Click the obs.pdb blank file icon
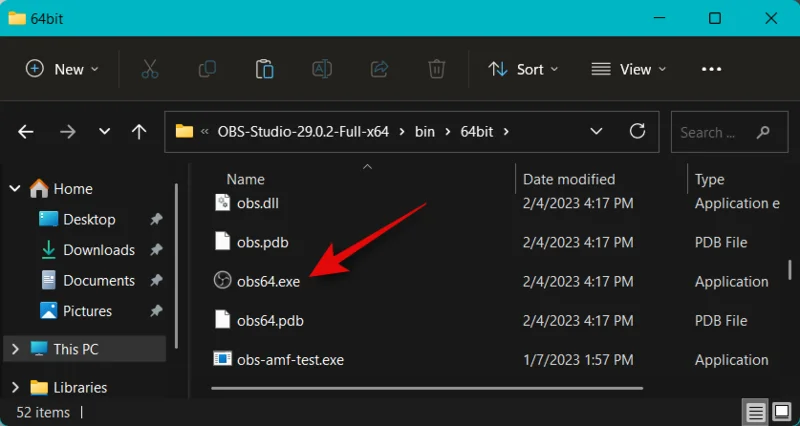The width and height of the screenshot is (800, 426). click(x=222, y=241)
